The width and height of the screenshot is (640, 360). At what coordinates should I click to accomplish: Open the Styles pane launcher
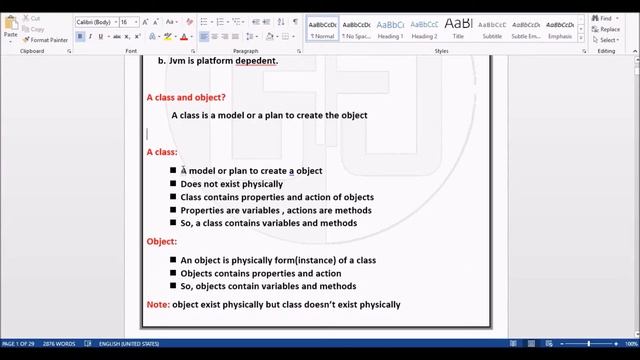(x=584, y=51)
